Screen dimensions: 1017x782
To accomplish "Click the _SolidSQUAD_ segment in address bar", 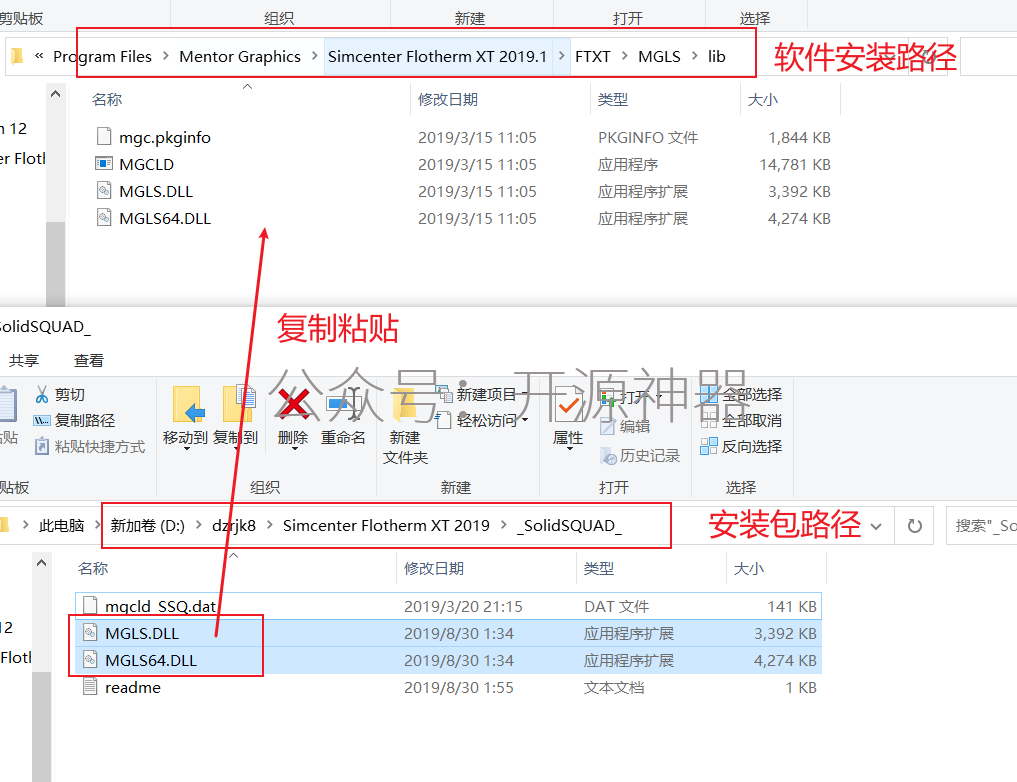I will pyautogui.click(x=569, y=525).
